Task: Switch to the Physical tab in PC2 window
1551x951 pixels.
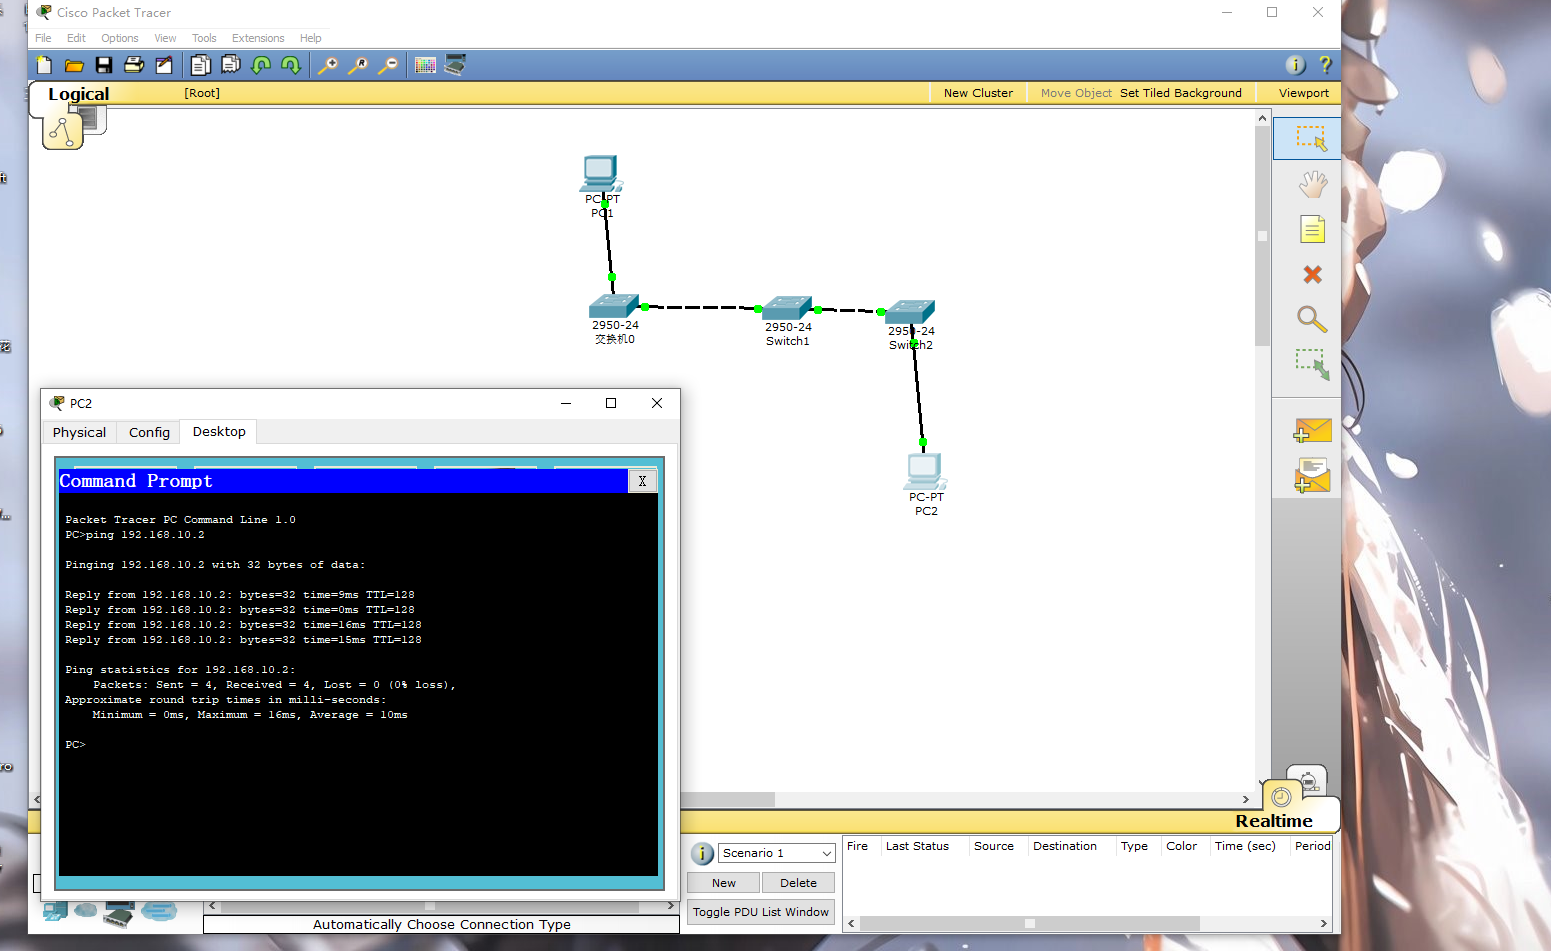Action: pyautogui.click(x=79, y=432)
